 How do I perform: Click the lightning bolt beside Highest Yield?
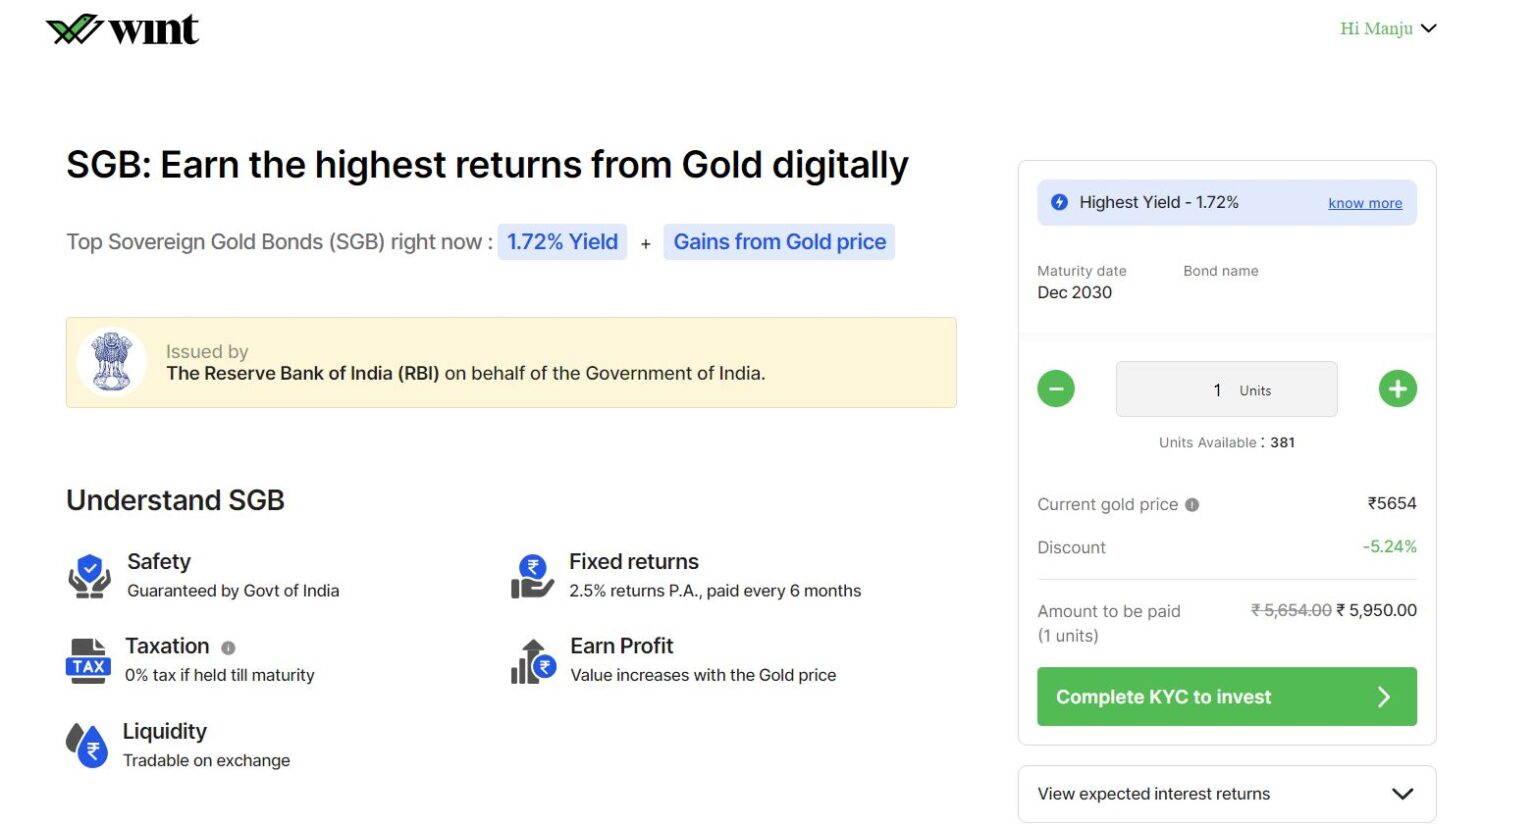1058,202
